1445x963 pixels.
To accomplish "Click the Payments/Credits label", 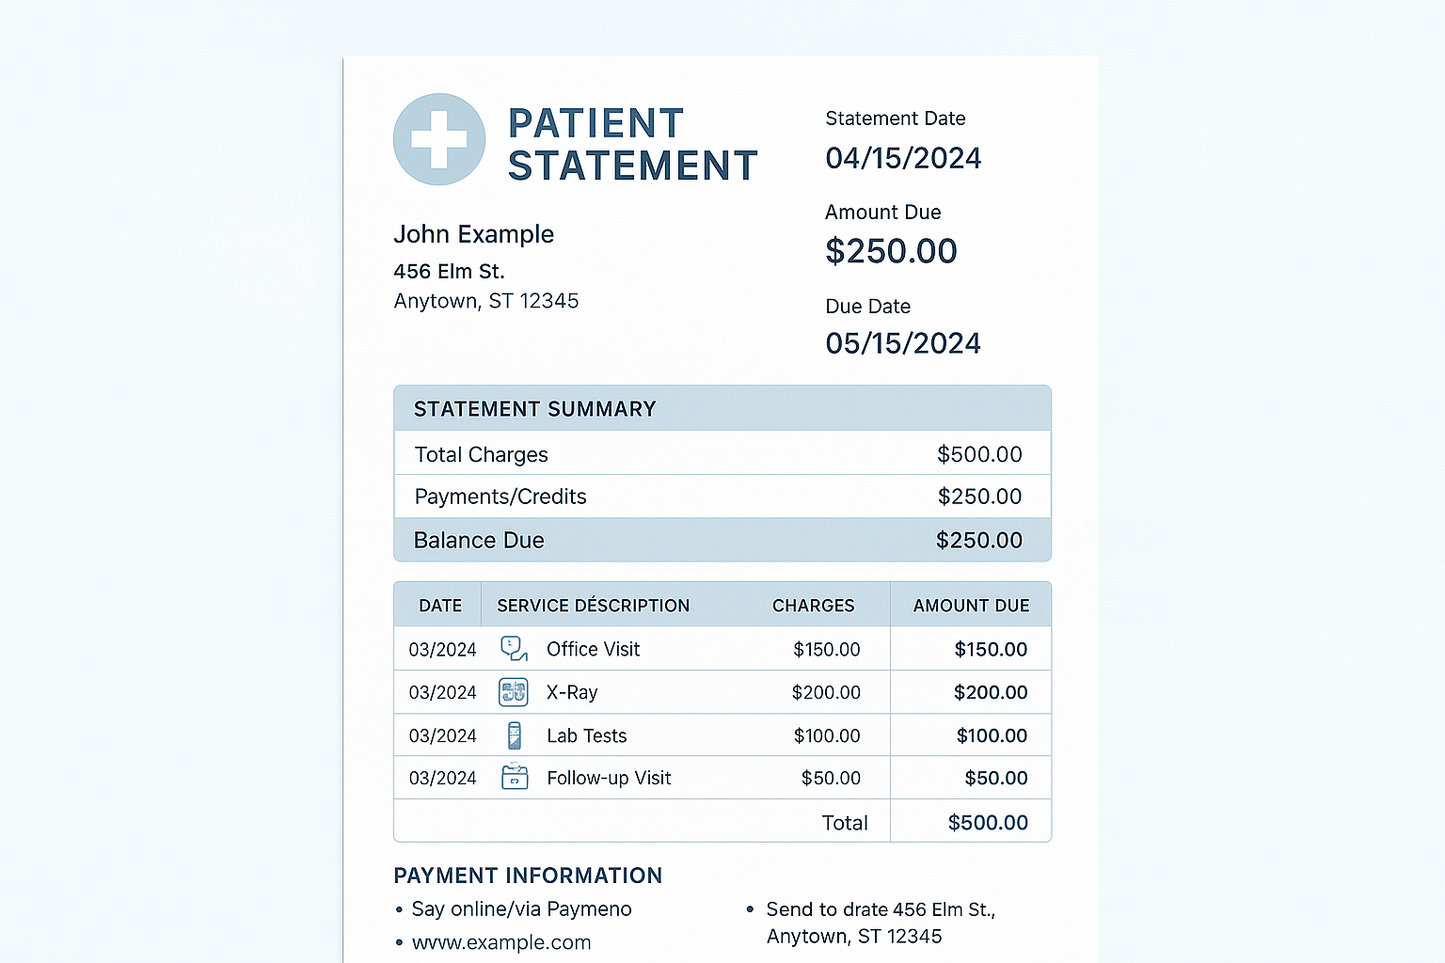I will click(500, 497).
